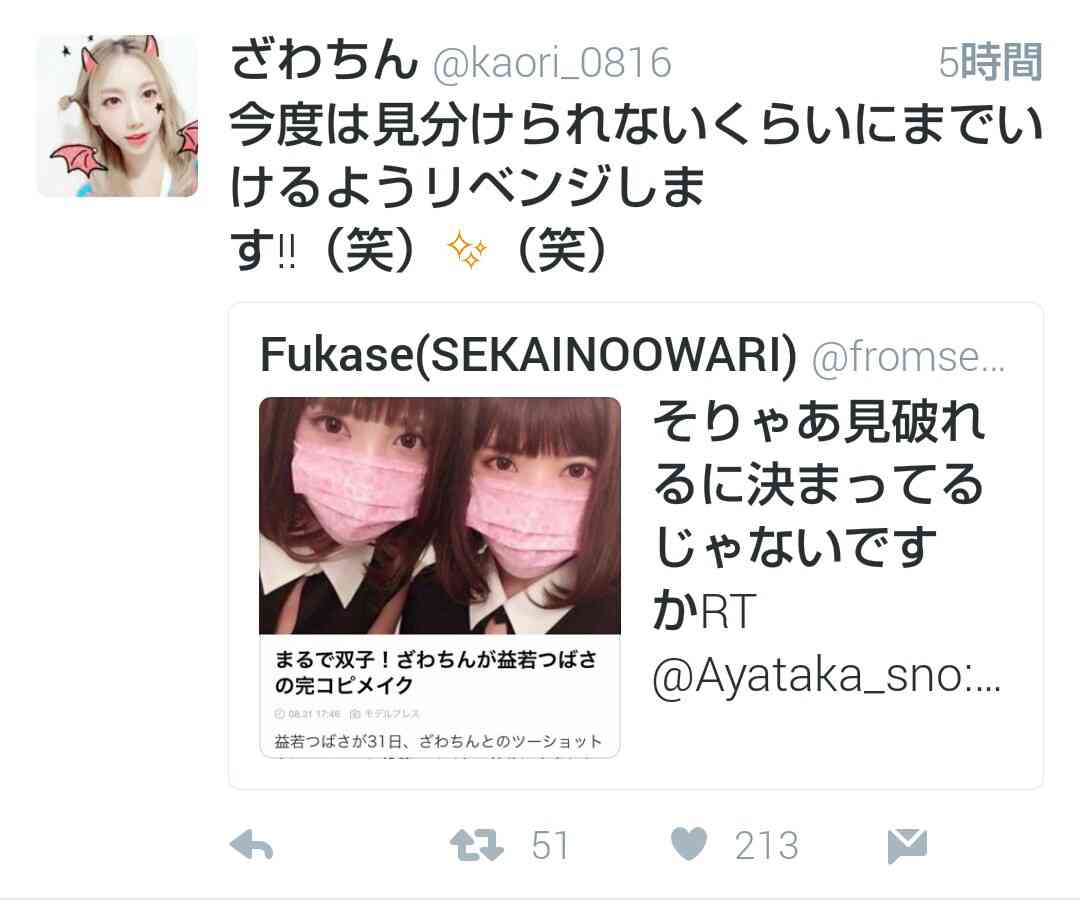Tap the retweet count 51
1080x900 pixels.
coord(550,846)
